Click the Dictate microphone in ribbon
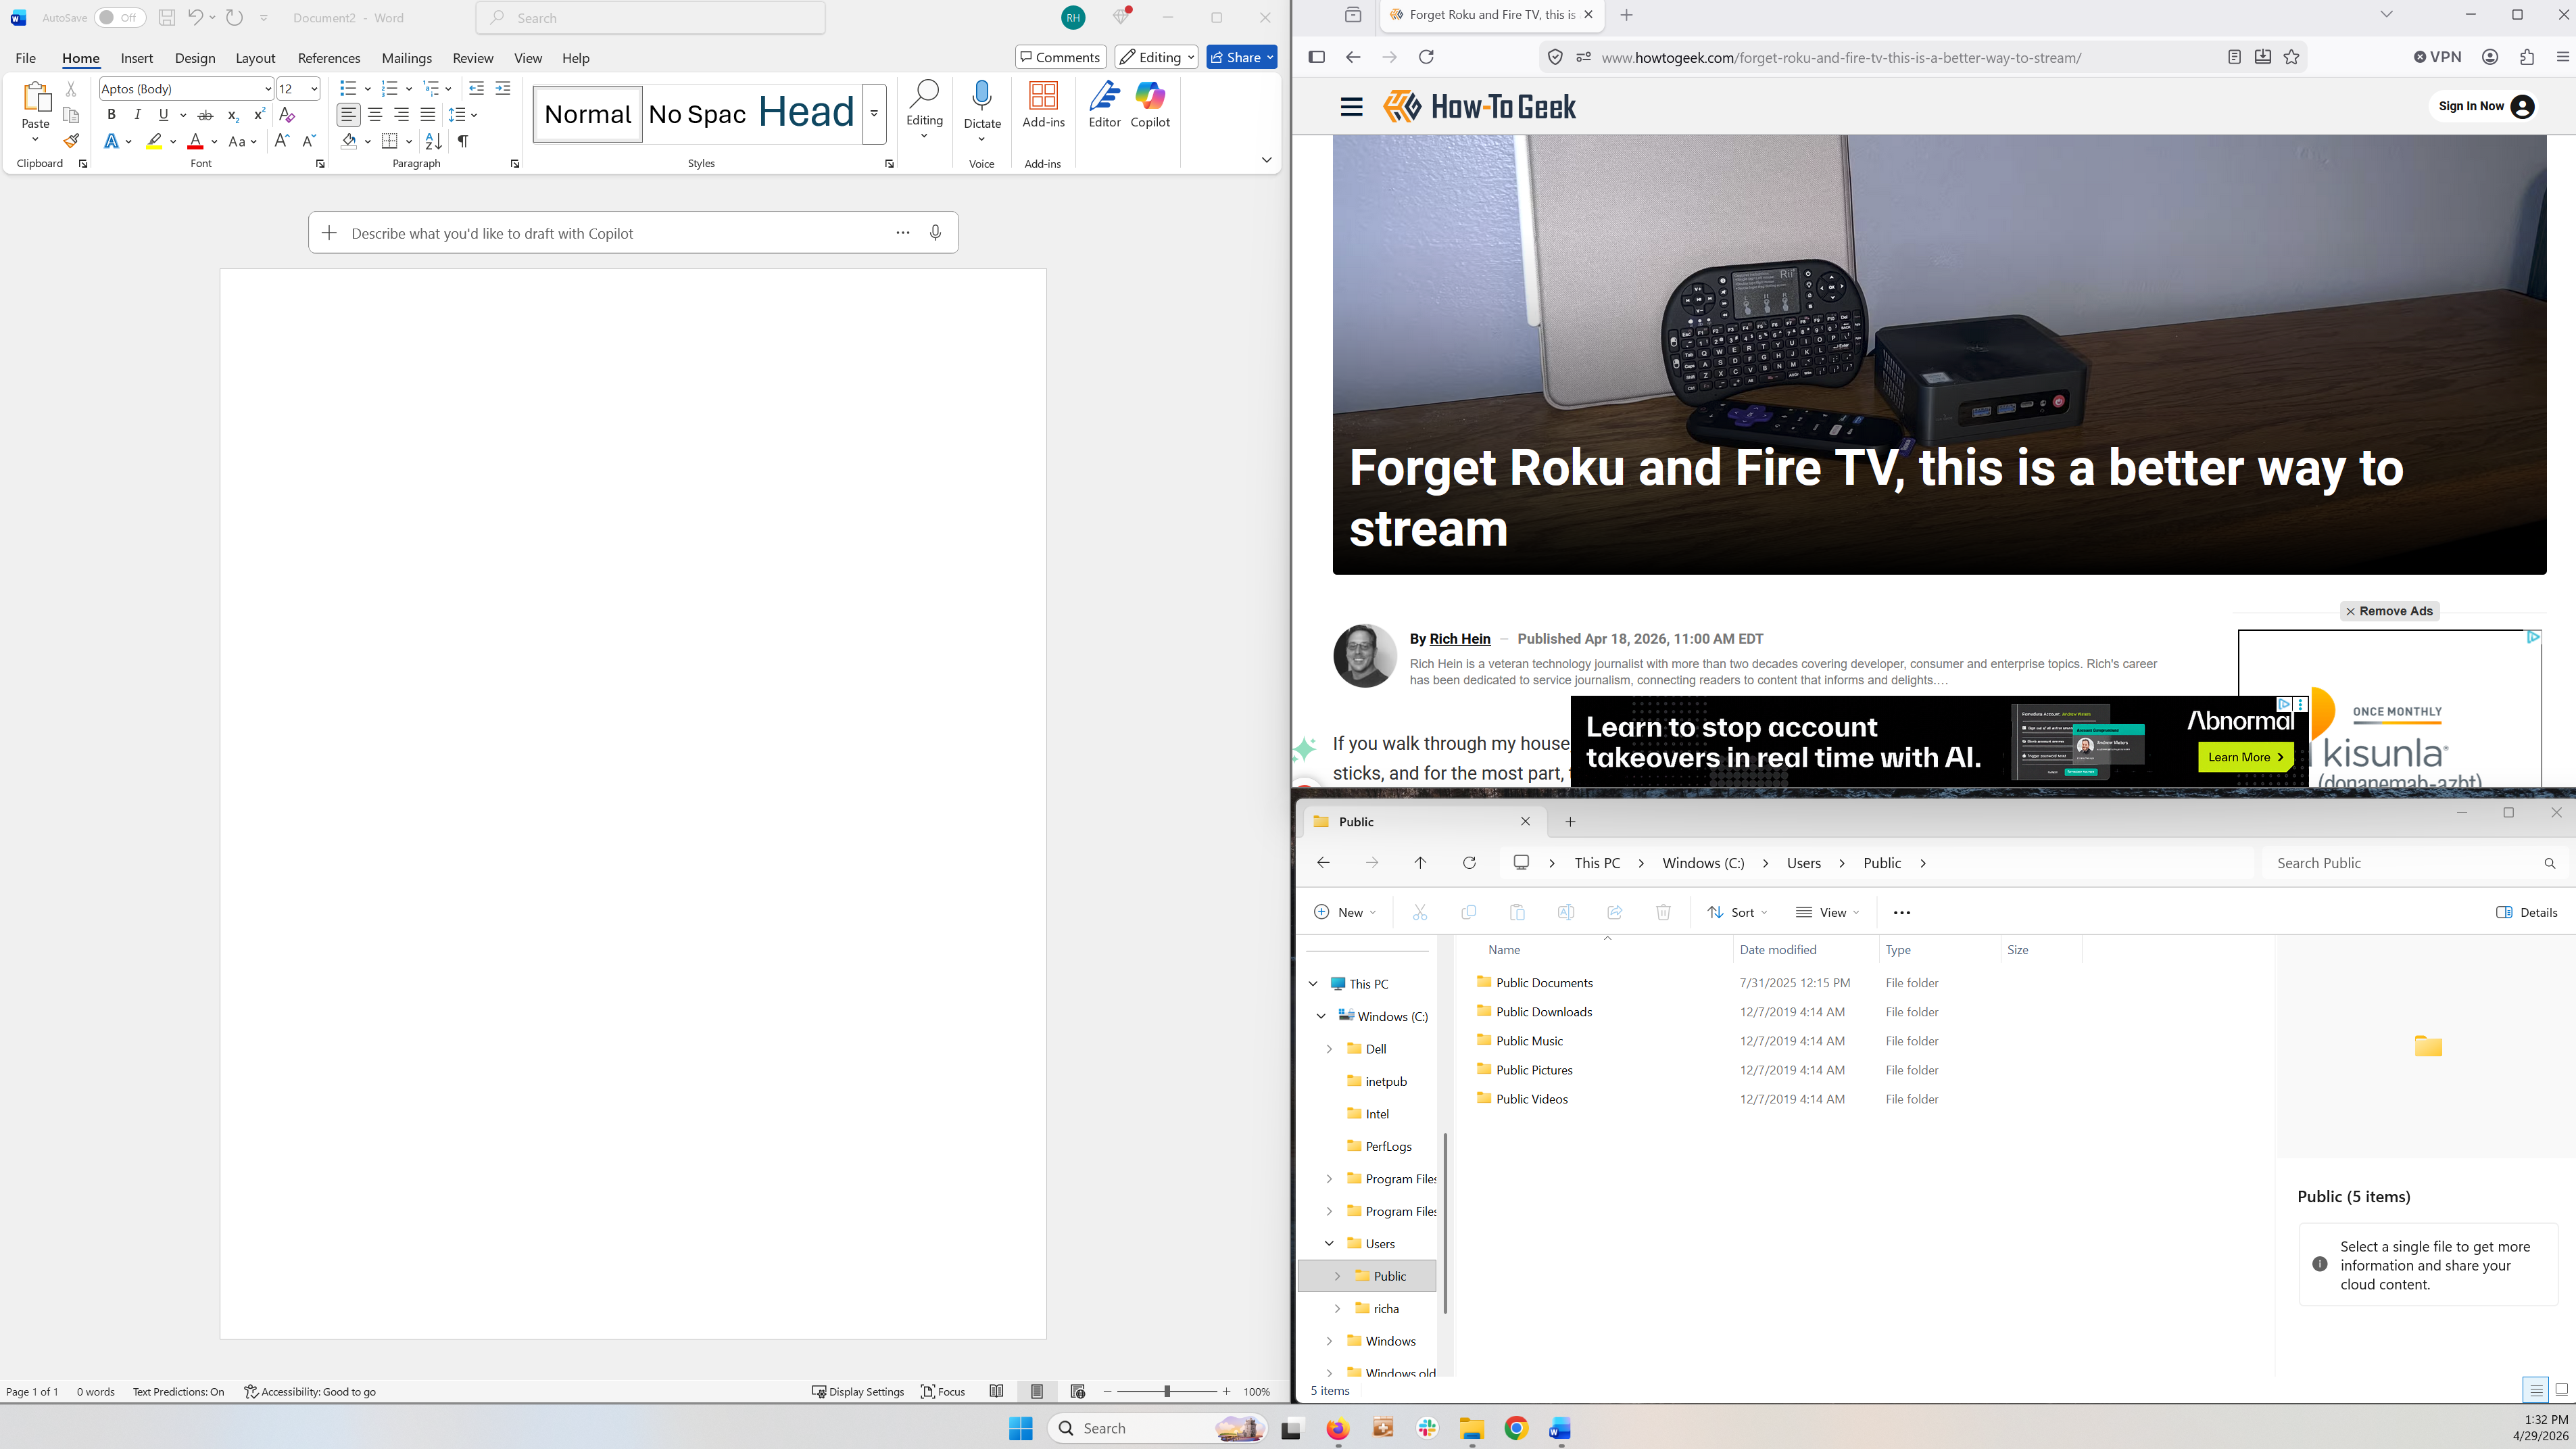The width and height of the screenshot is (2576, 1449). (x=982, y=96)
